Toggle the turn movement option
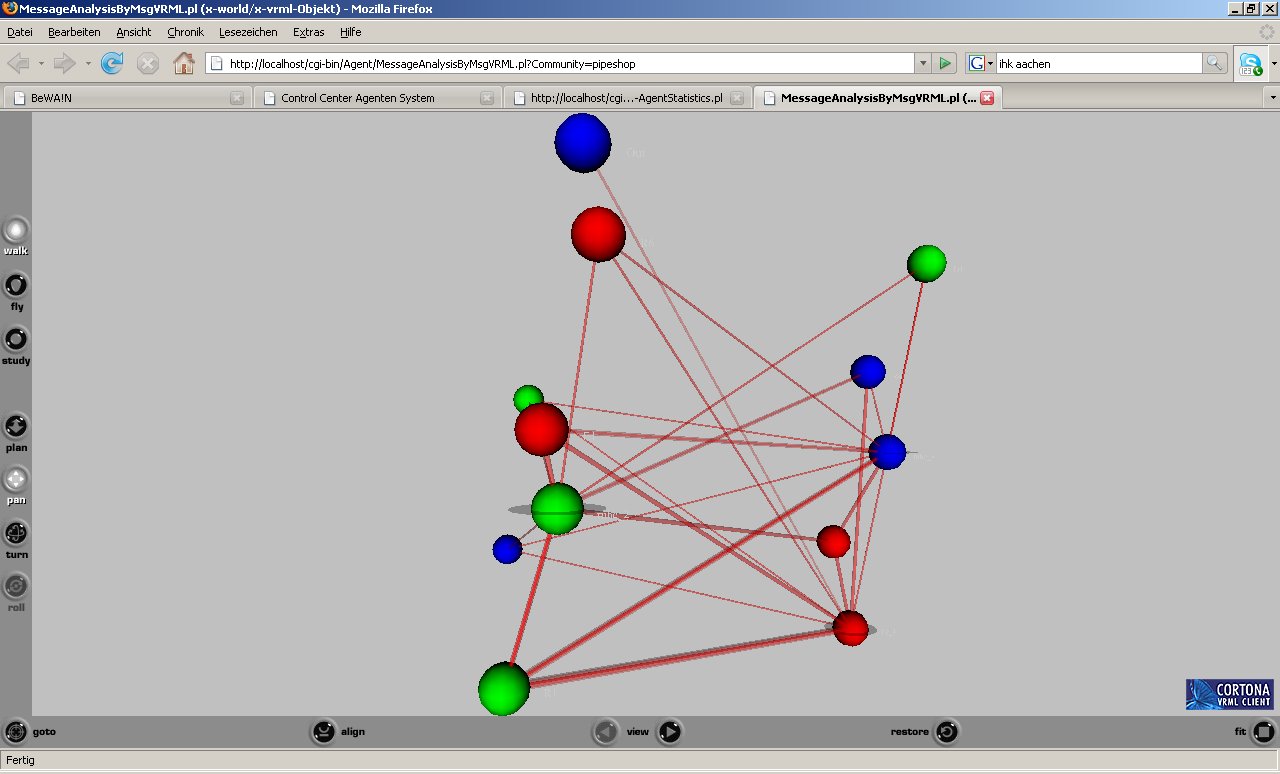The image size is (1280, 774). pyautogui.click(x=16, y=533)
